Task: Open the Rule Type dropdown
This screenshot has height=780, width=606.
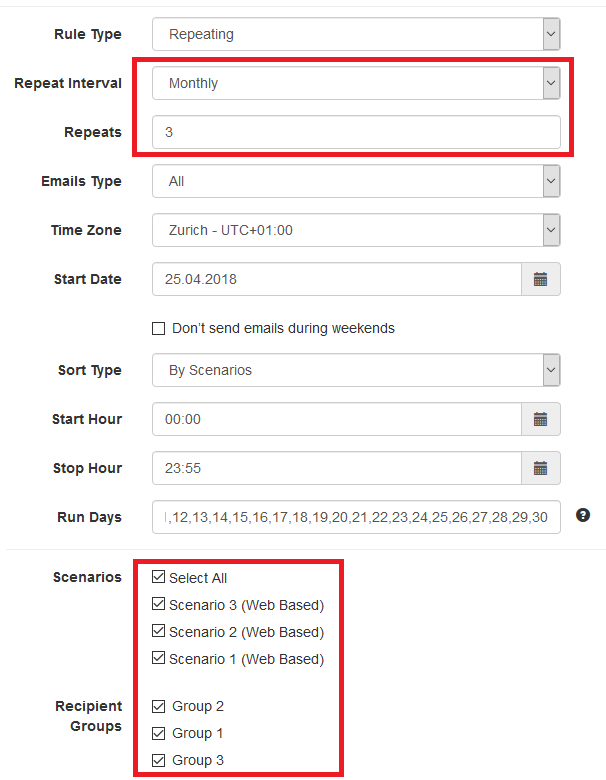Action: 356,34
